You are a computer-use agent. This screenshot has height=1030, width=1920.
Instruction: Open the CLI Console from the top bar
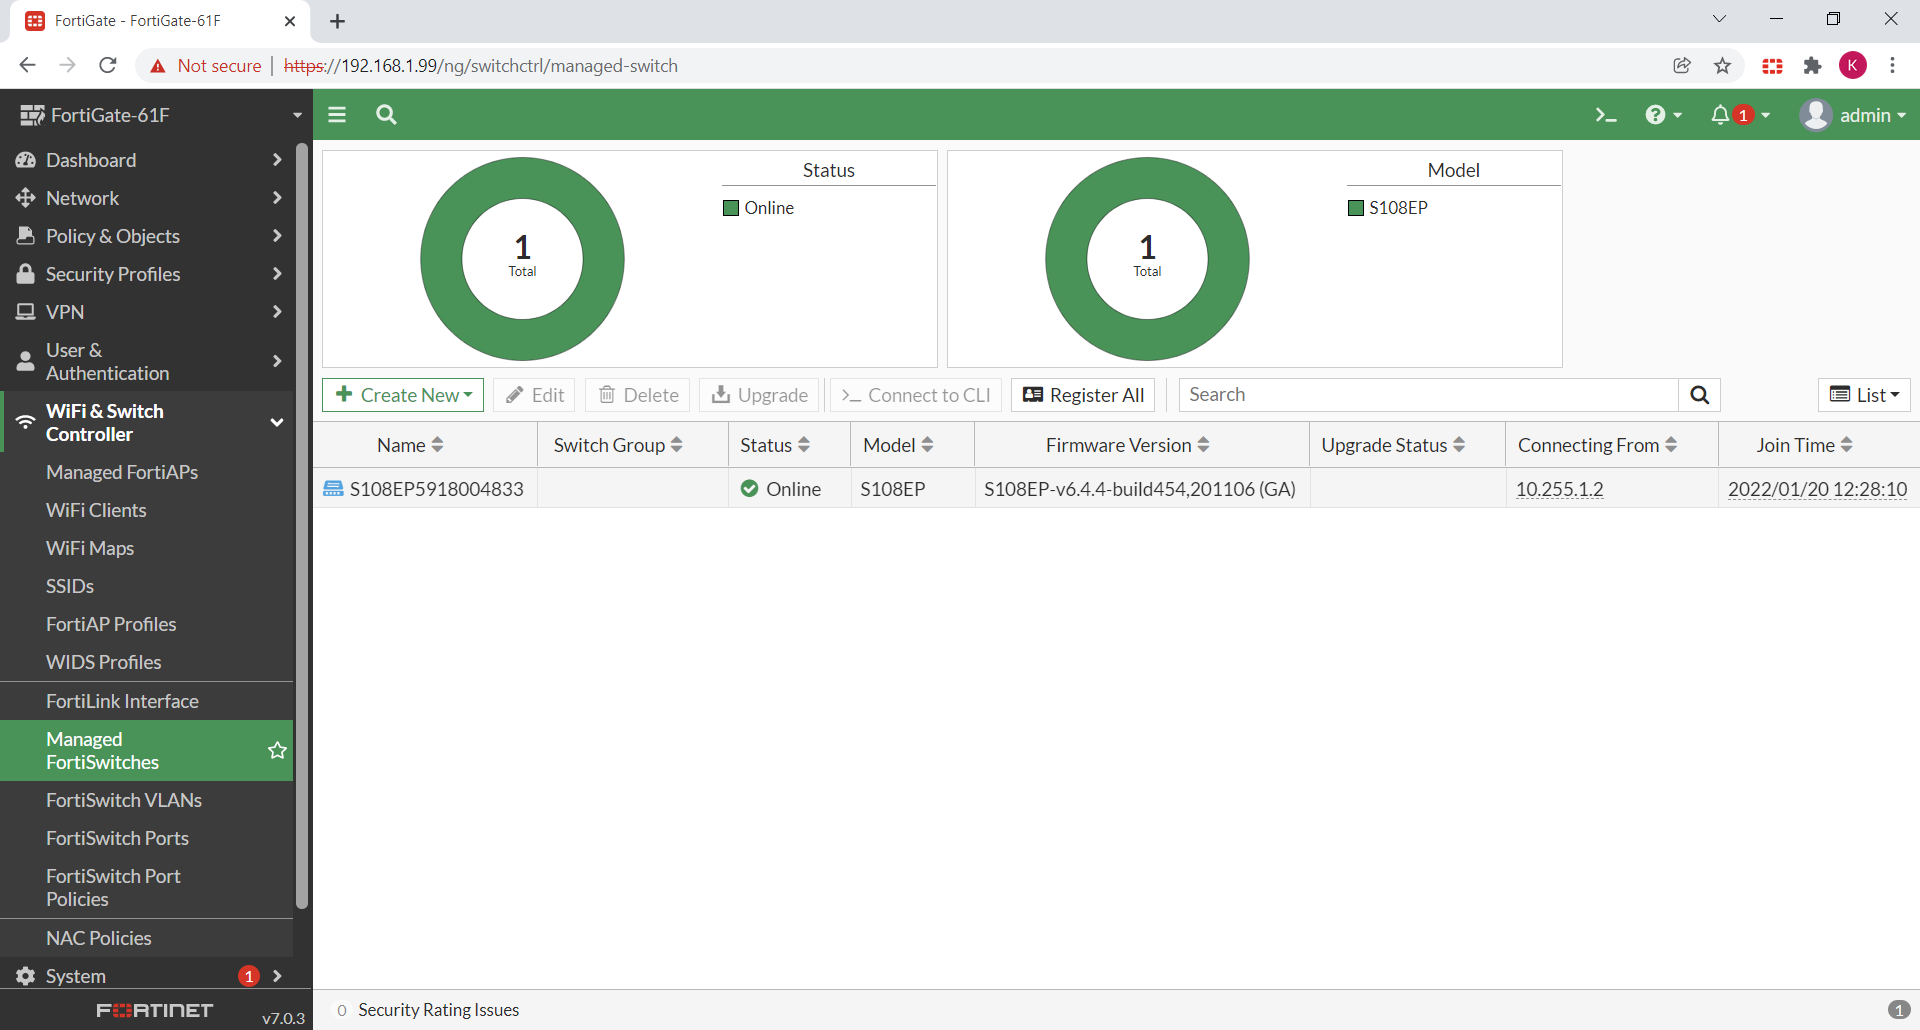[x=1605, y=115]
